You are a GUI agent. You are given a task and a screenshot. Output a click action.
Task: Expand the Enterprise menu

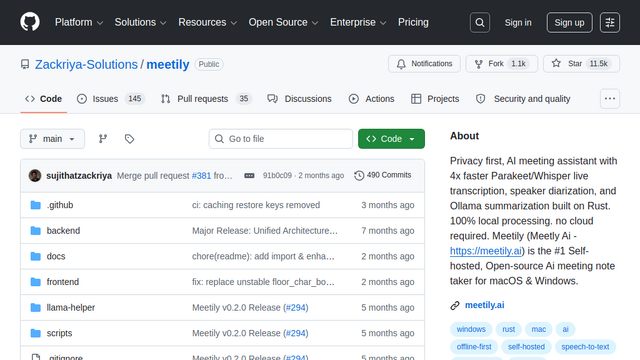(358, 22)
